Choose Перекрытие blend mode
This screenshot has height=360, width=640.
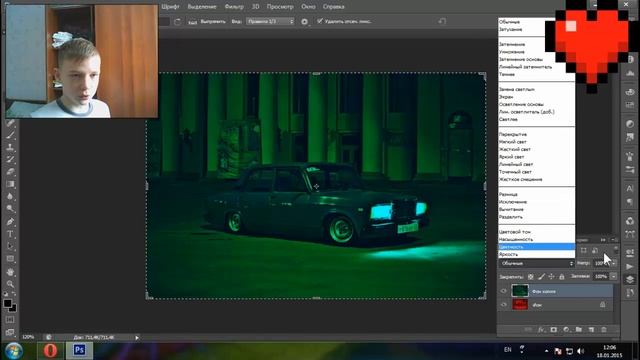[513, 134]
